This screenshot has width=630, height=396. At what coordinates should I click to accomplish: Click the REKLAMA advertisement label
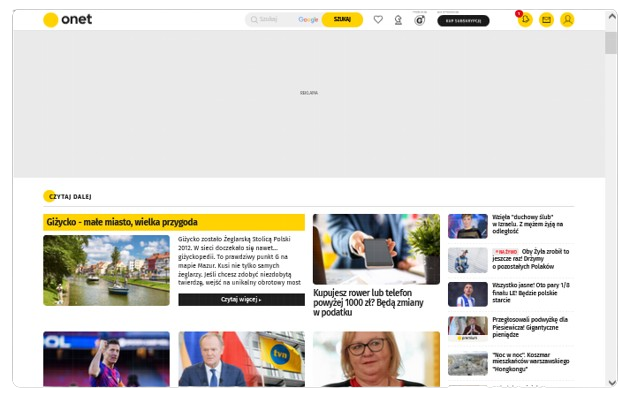coord(309,93)
